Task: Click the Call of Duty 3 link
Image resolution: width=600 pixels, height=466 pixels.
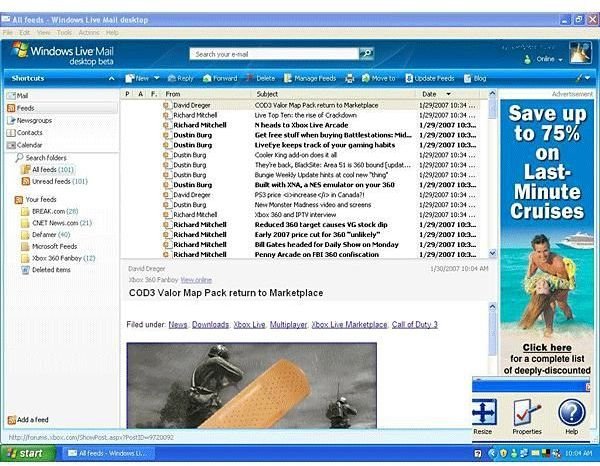Action: point(414,325)
